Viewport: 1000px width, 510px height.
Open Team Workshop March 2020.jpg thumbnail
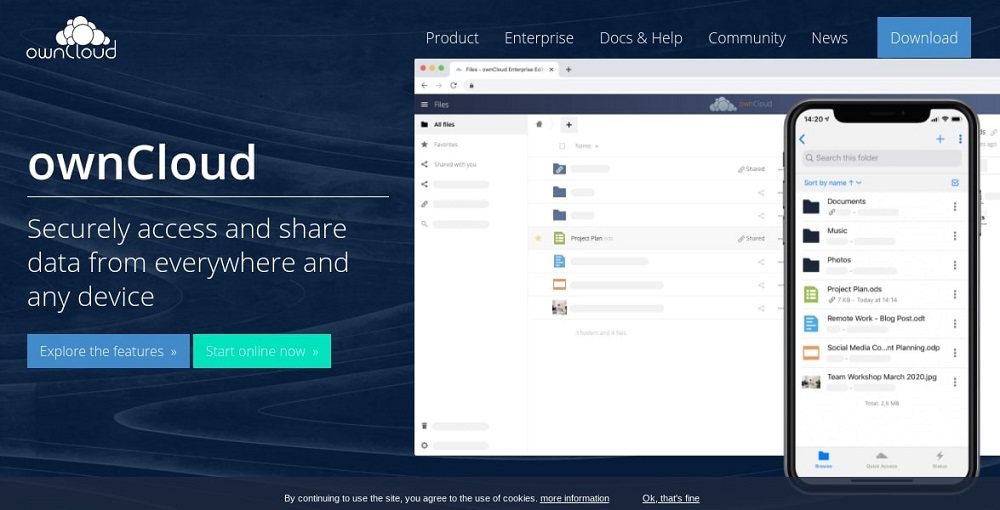pos(811,382)
